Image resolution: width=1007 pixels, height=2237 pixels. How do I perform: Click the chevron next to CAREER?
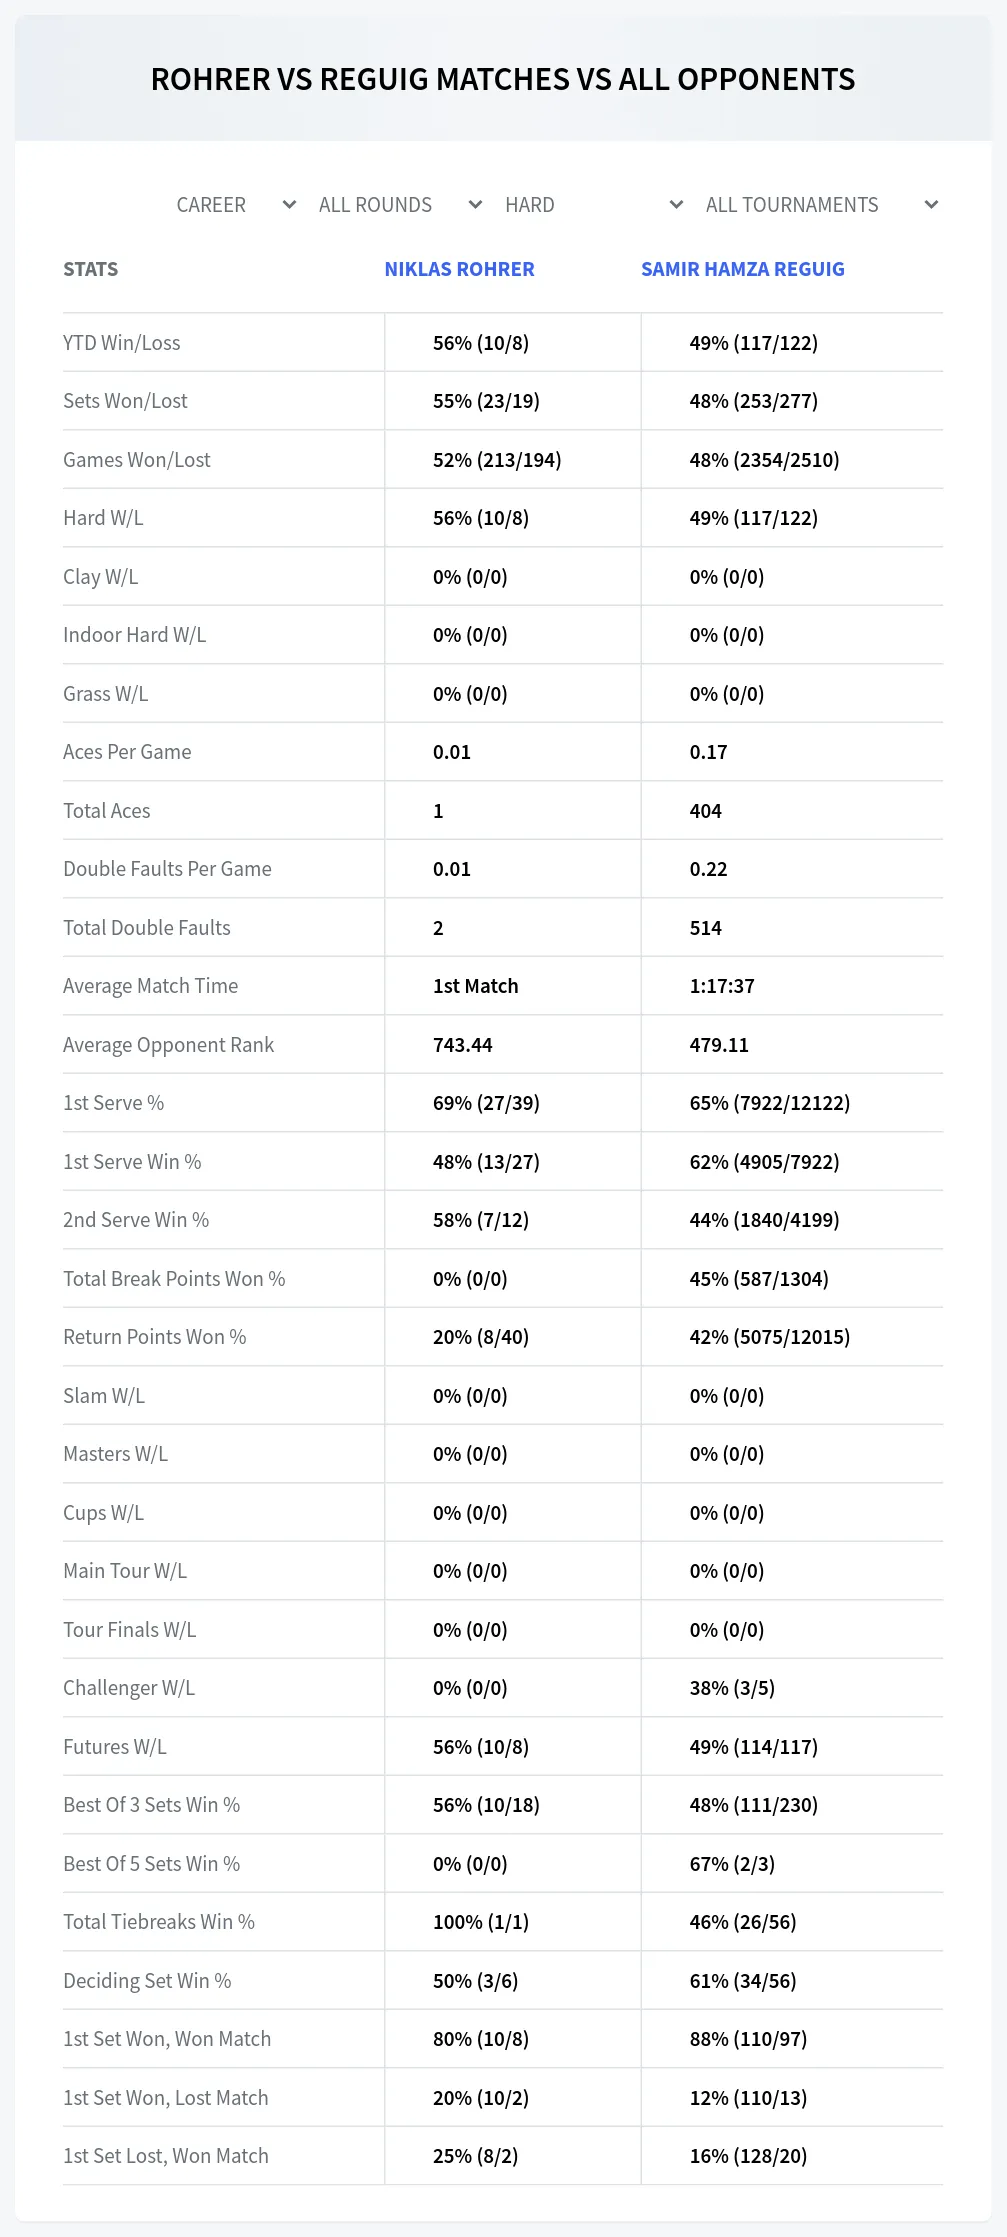tap(289, 205)
